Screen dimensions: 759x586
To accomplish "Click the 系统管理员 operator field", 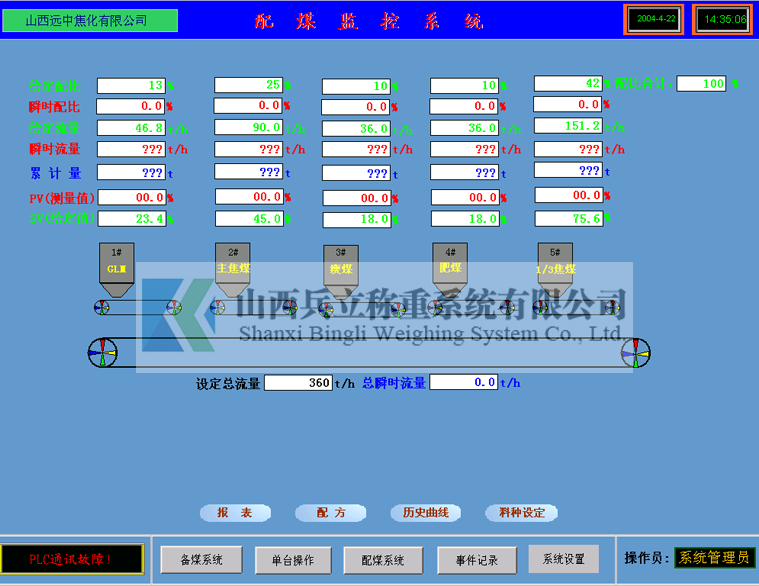I will (714, 558).
